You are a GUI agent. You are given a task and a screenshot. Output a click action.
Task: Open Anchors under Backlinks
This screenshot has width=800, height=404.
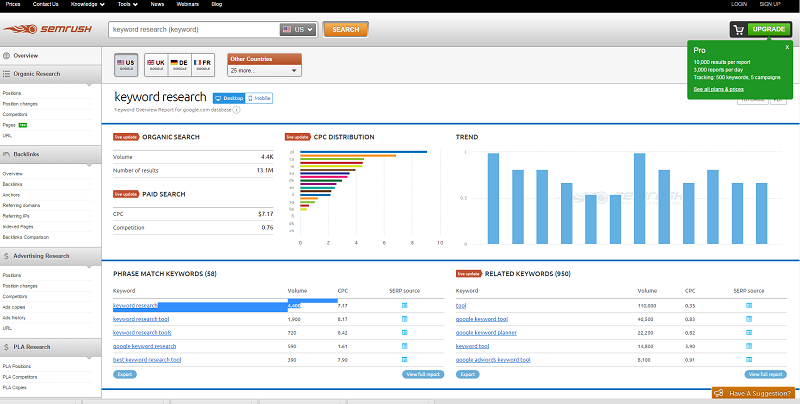pos(11,195)
